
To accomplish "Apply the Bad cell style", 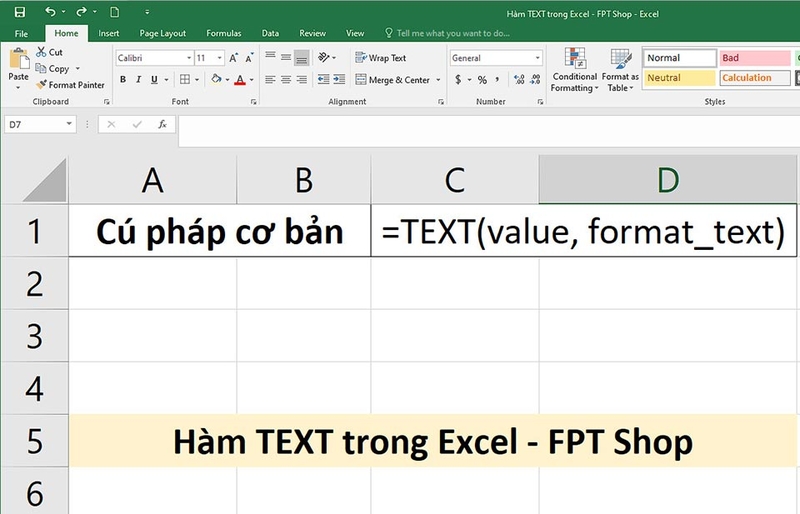I will pyautogui.click(x=755, y=58).
